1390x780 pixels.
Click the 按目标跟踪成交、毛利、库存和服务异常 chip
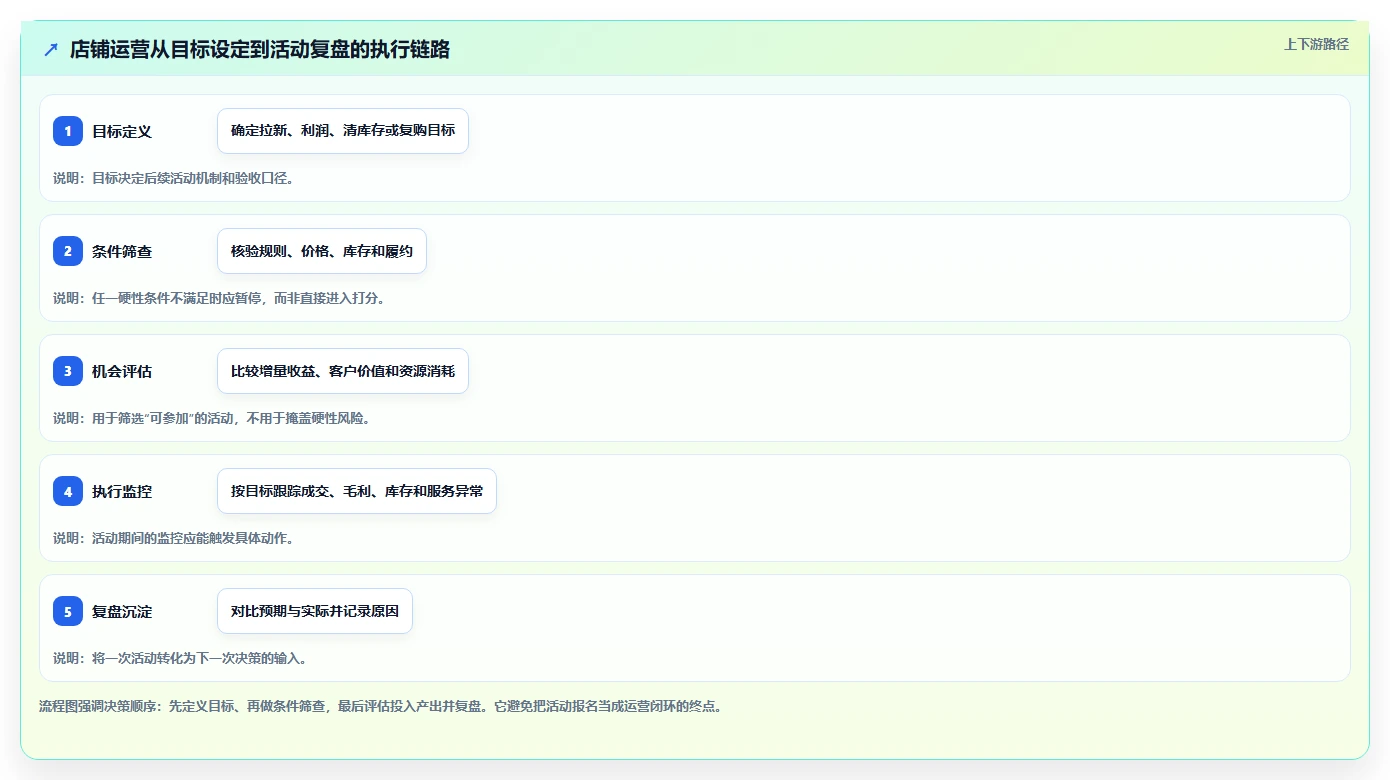(357, 491)
